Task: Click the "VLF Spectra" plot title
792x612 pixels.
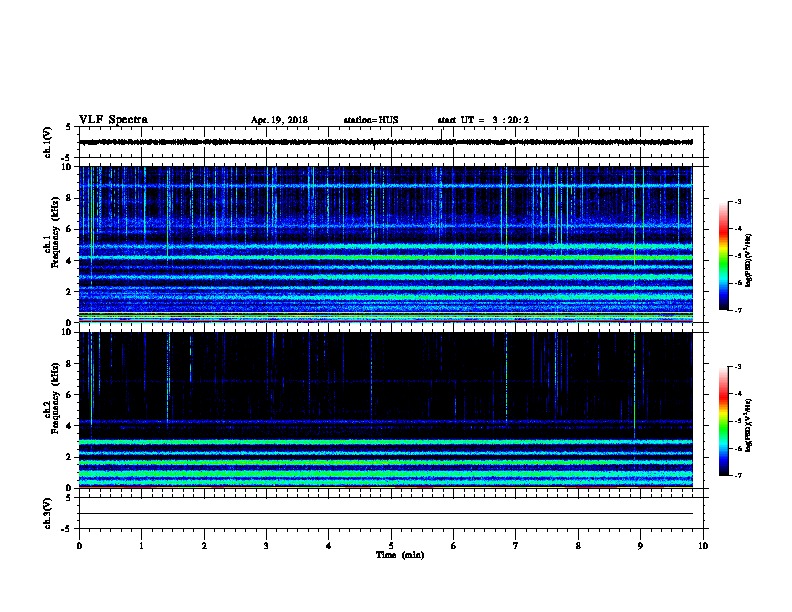Action: click(x=113, y=120)
